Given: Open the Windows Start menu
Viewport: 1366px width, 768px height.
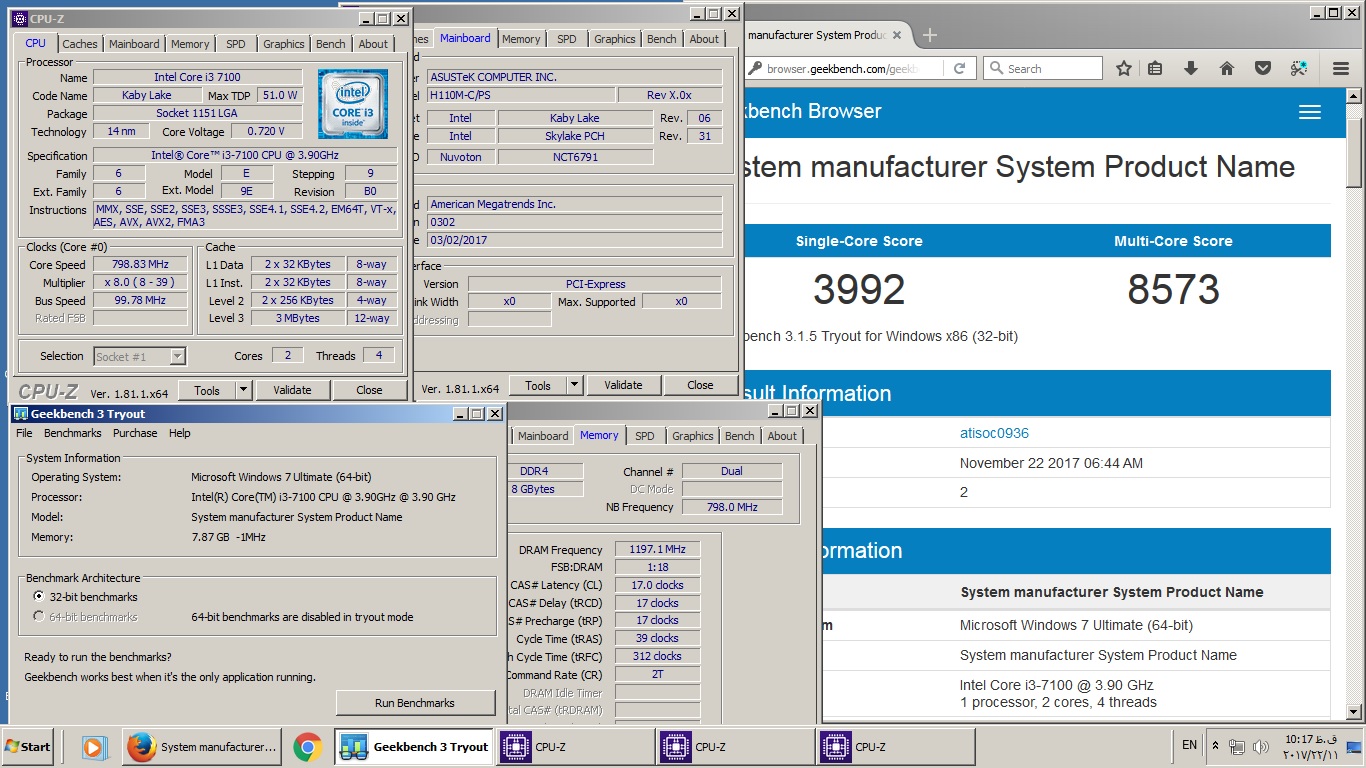Looking at the screenshot, I should tap(27, 746).
